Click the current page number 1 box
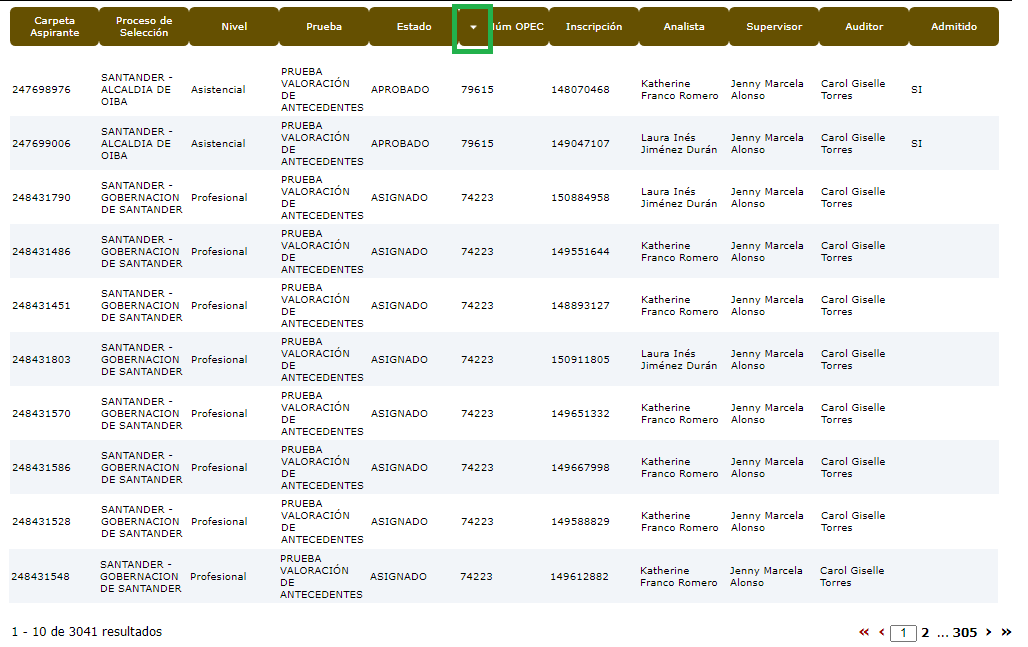Image resolution: width=1028 pixels, height=647 pixels. tap(903, 632)
